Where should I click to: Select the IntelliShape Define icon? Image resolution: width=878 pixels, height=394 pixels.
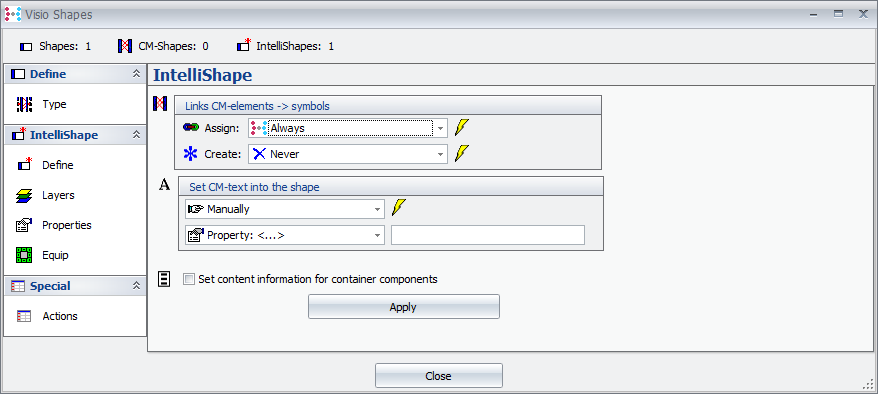25,165
